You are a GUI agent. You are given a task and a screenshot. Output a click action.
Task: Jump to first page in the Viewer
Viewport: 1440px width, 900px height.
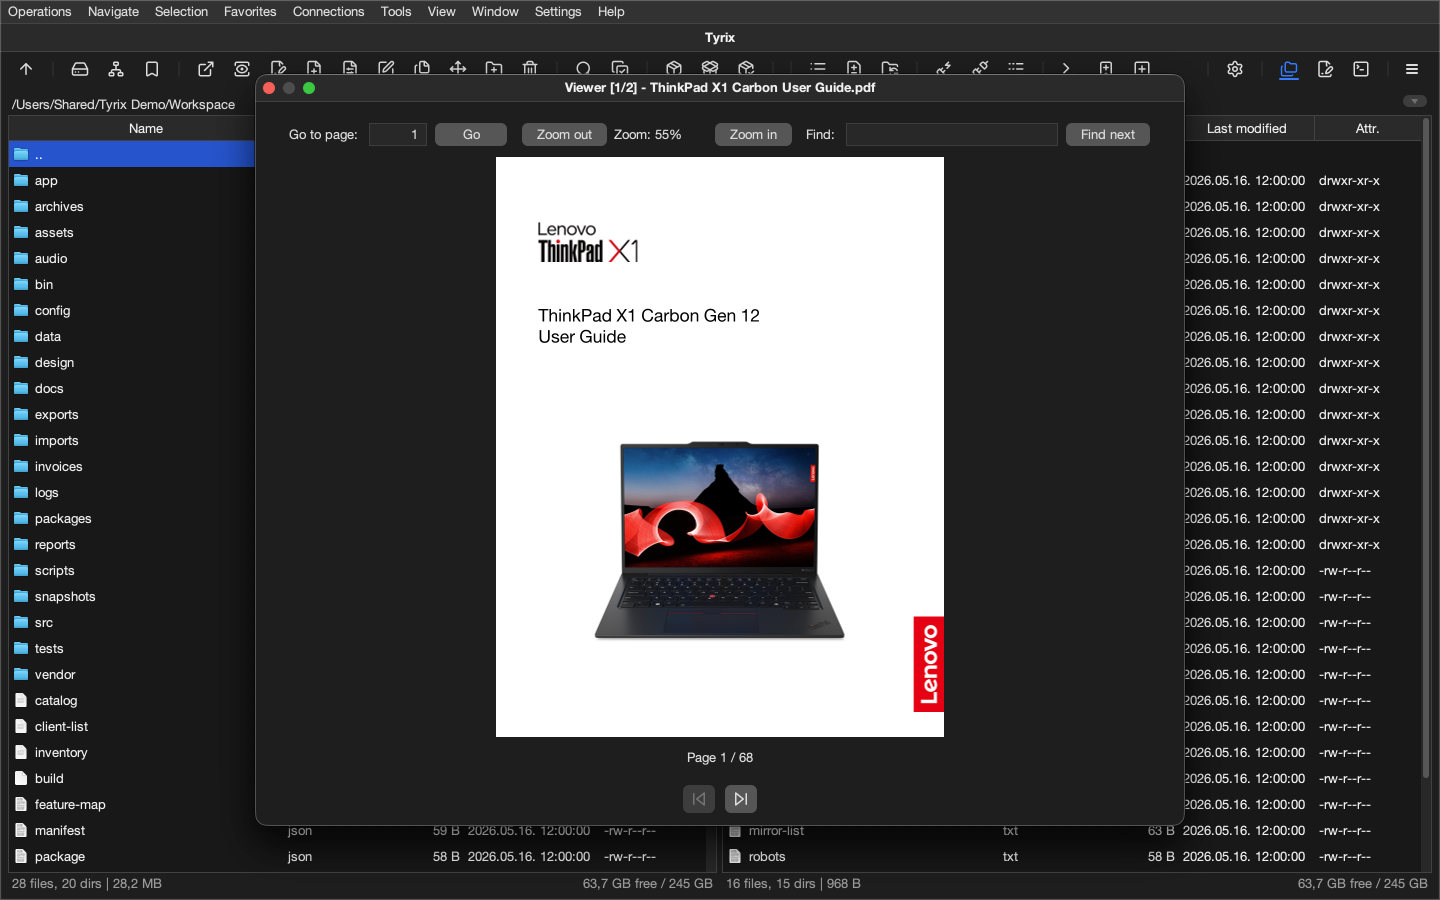(699, 799)
